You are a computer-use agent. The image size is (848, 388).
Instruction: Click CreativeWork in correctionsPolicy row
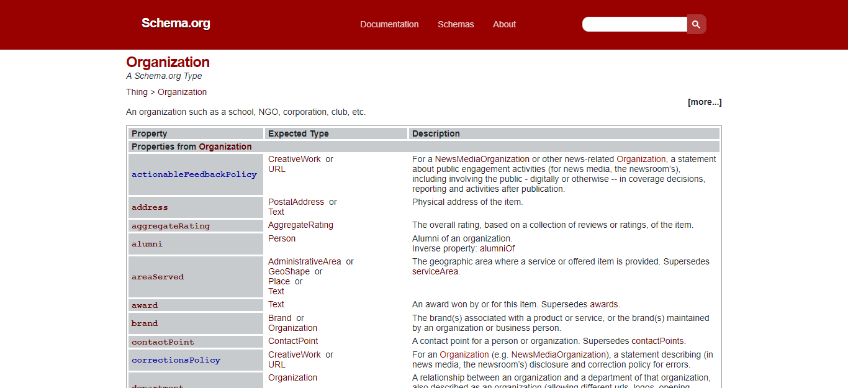click(x=295, y=354)
